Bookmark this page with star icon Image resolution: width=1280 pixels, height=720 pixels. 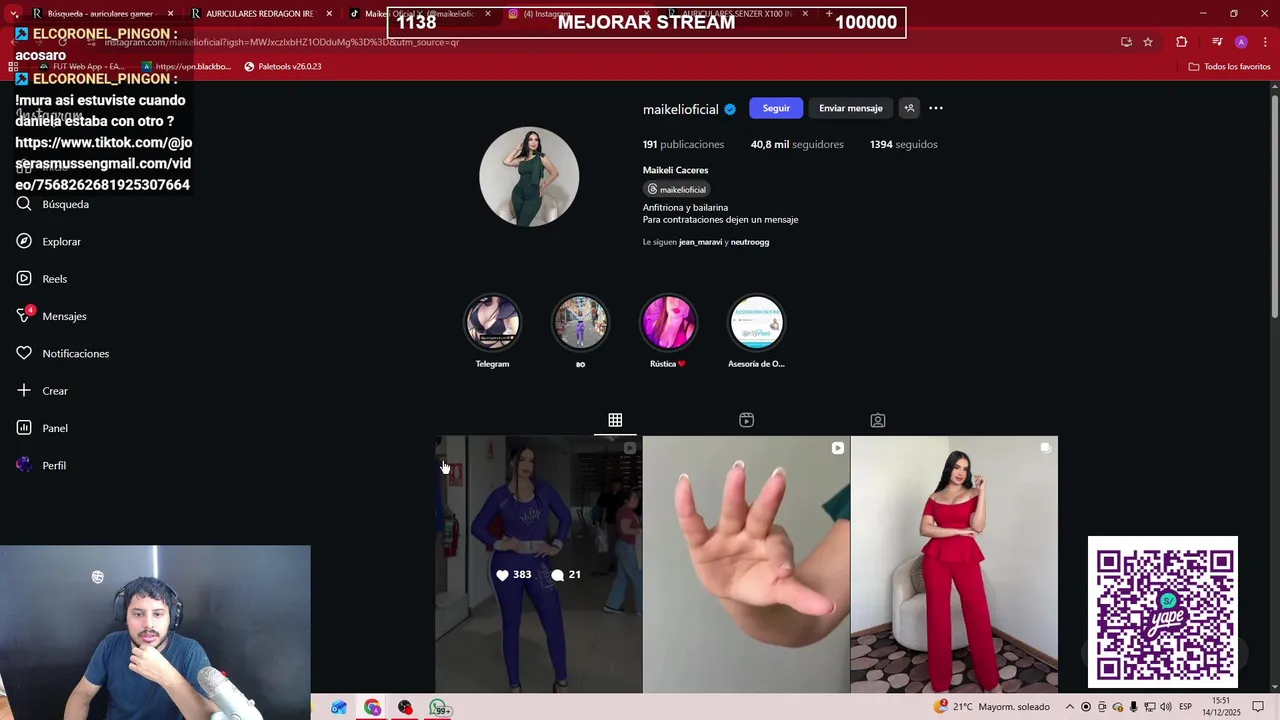[x=1148, y=42]
